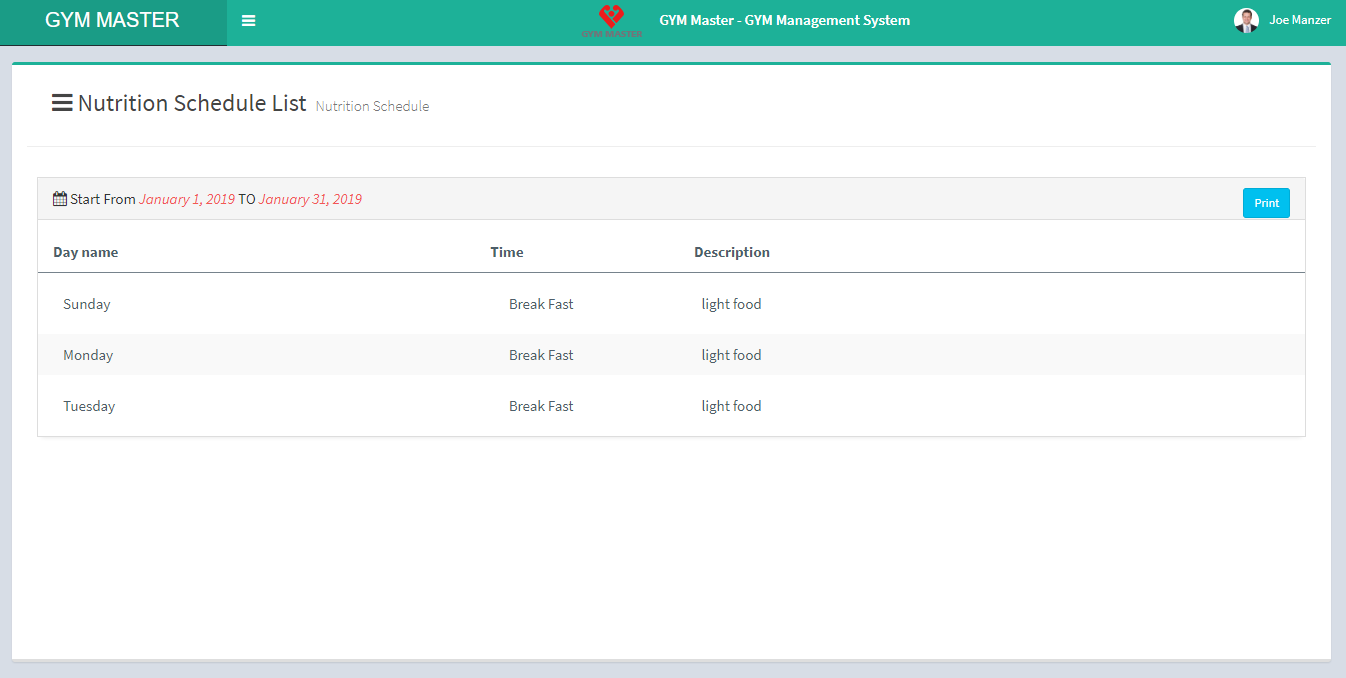This screenshot has height=678, width=1346.
Task: Select the Monday row day cell
Action: coord(88,355)
